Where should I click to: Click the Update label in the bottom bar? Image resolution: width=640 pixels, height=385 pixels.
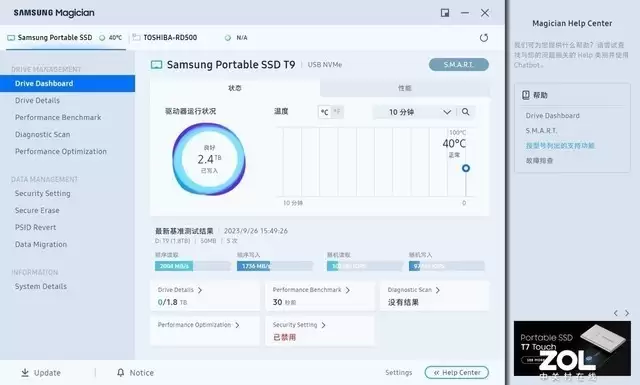coord(47,373)
